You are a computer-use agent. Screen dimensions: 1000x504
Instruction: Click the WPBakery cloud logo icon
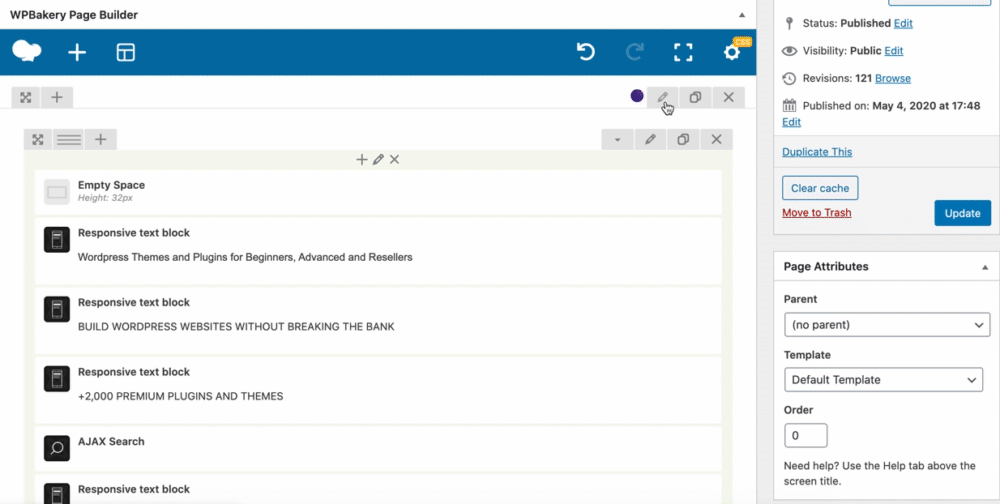27,51
